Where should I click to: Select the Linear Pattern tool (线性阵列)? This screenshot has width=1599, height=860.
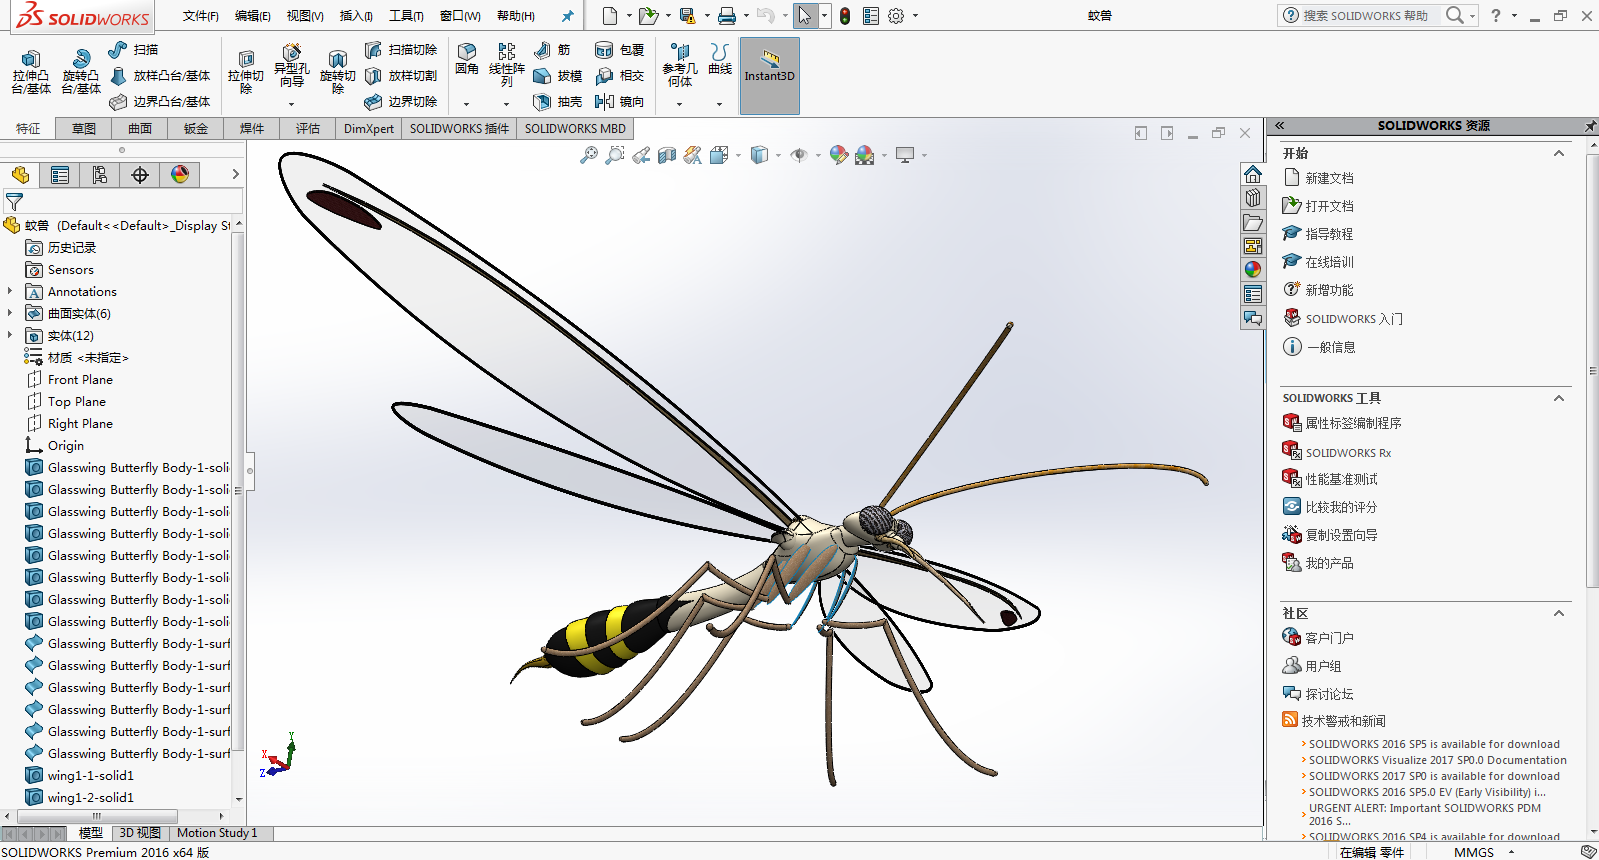(x=507, y=65)
